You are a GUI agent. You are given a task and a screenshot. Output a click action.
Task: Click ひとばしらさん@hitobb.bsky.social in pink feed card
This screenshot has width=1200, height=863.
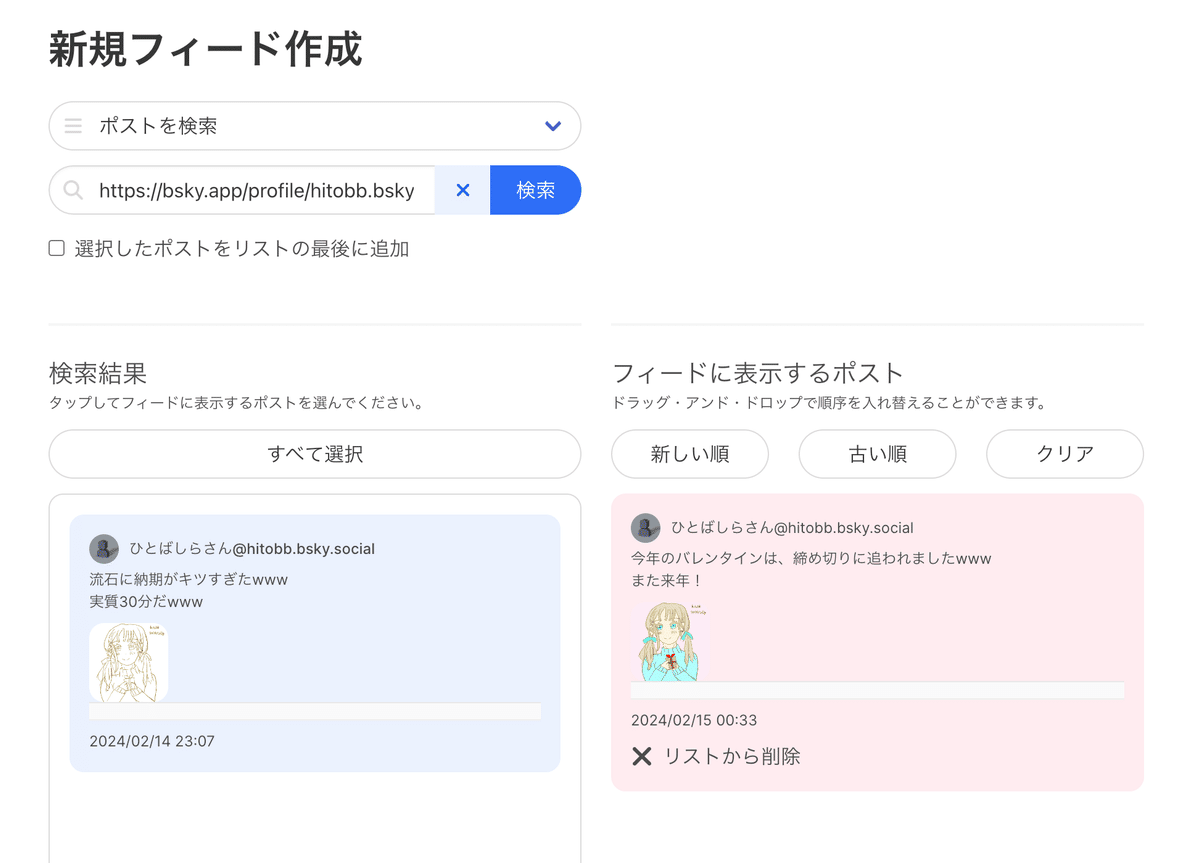[x=792, y=528]
